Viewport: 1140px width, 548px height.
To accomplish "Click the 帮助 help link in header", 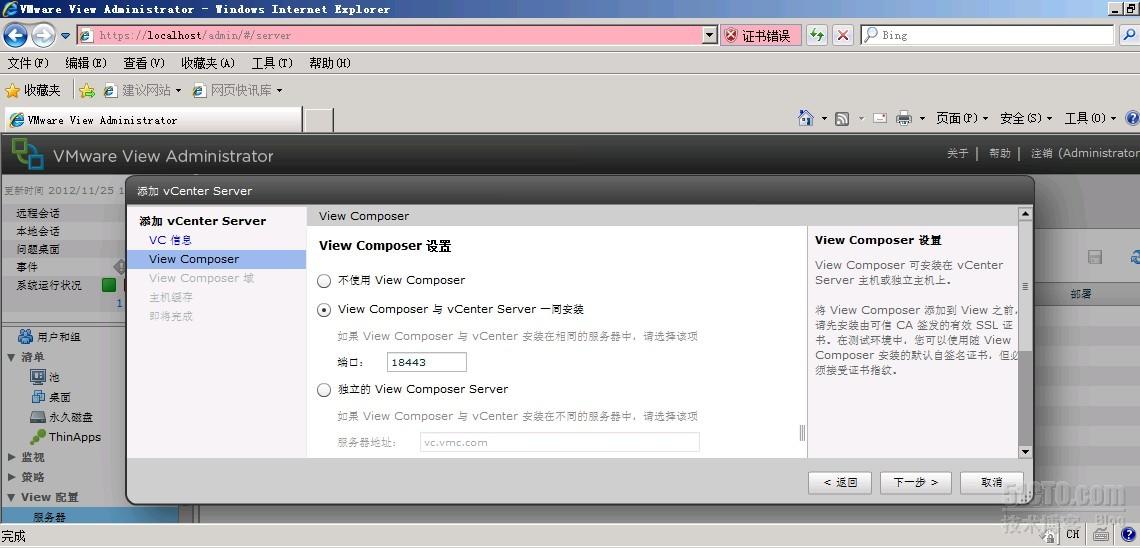I will 1000,153.
